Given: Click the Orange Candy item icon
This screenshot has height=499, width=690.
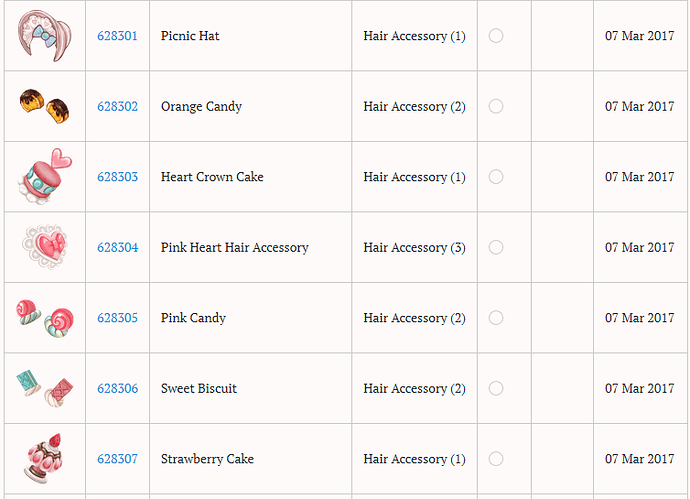Looking at the screenshot, I should coord(44,104).
